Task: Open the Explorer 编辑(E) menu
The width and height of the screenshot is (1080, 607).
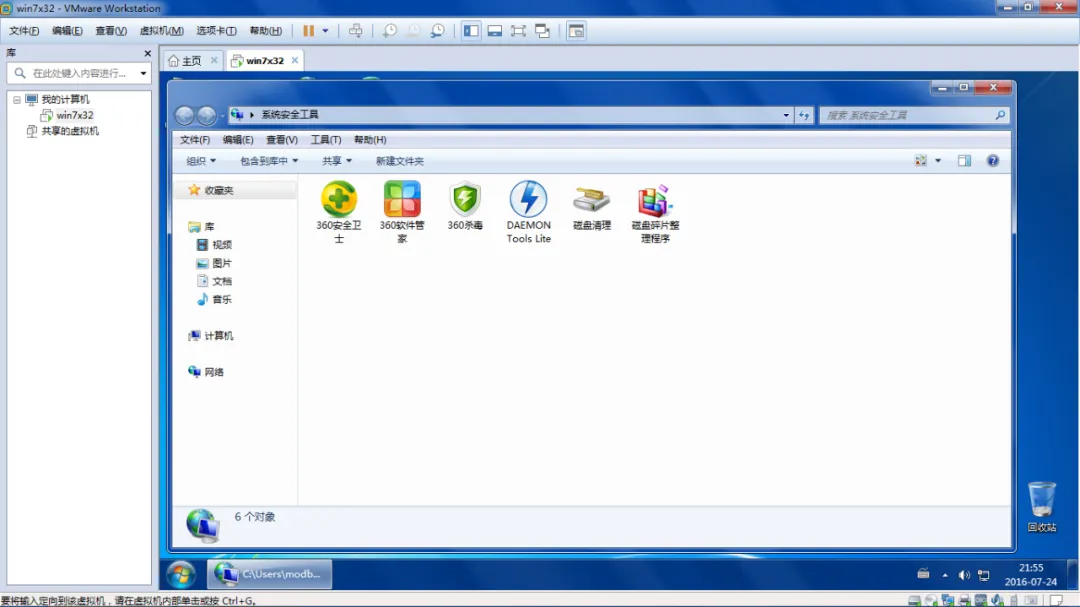Action: (x=238, y=139)
